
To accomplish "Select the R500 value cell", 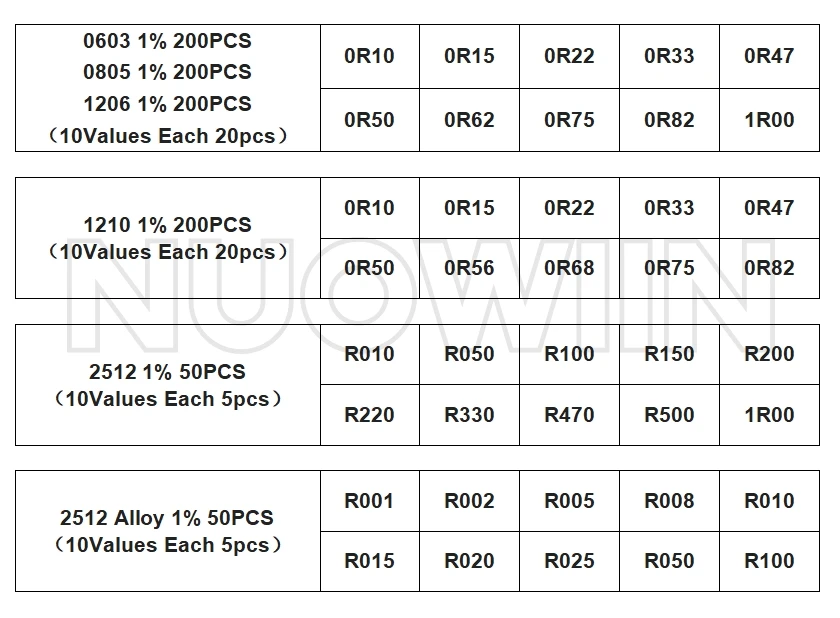I will 670,415.
